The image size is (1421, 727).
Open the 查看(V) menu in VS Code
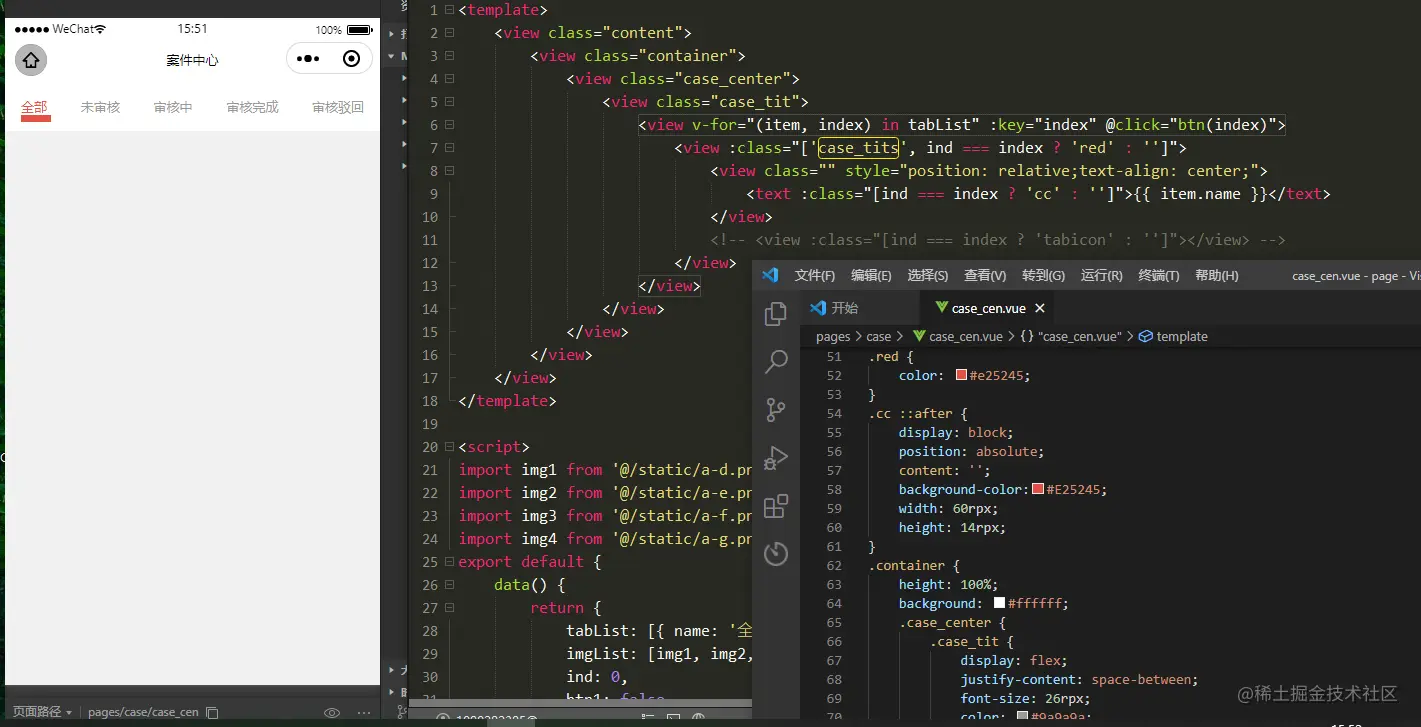(985, 275)
